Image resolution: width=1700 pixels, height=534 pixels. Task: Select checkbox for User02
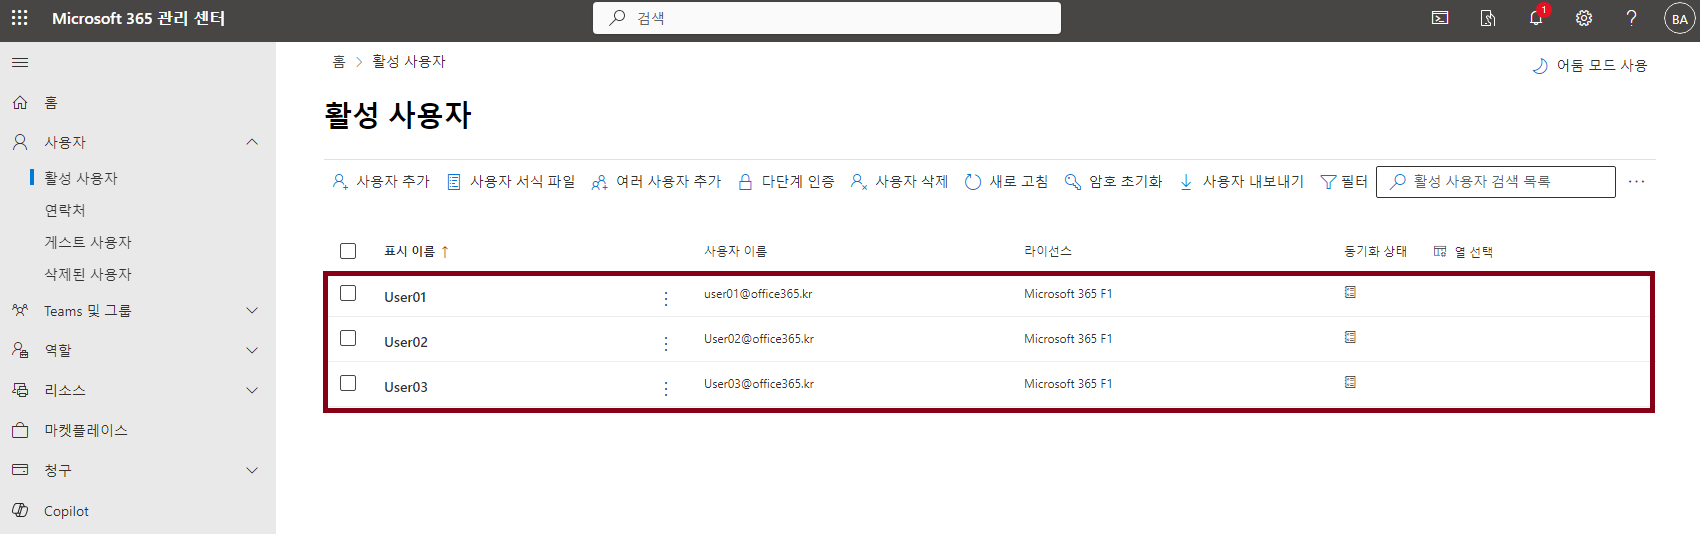point(348,338)
